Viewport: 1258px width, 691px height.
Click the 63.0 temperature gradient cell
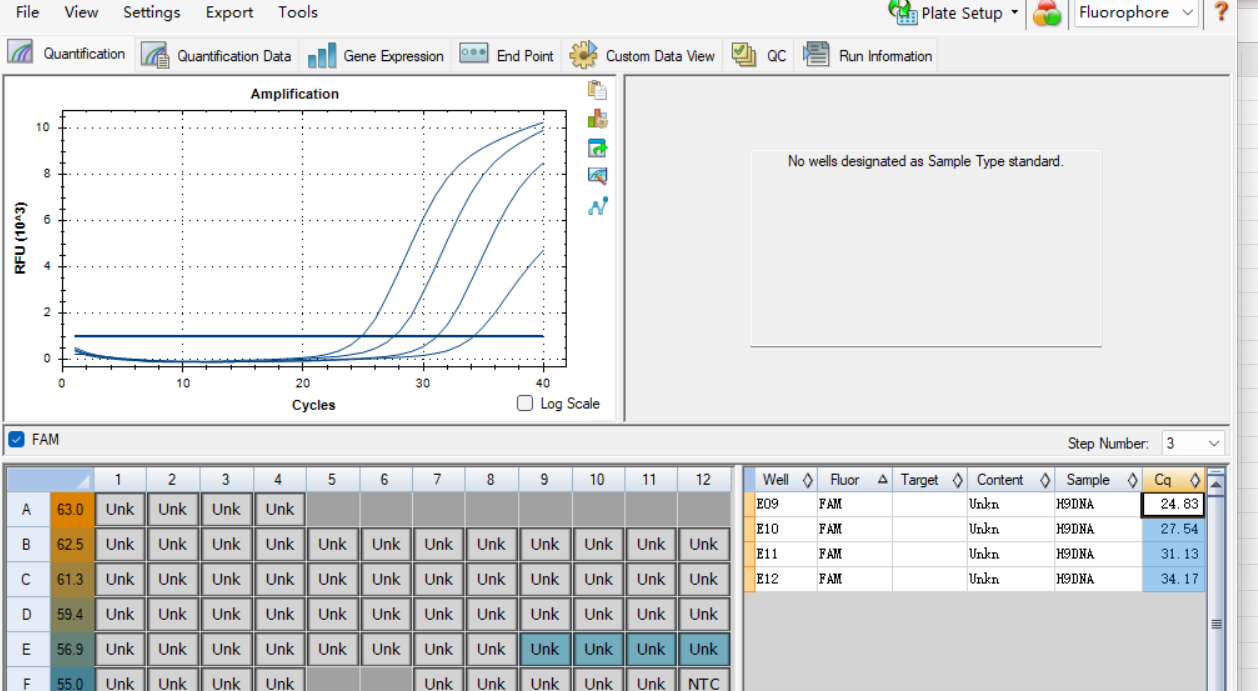point(70,509)
